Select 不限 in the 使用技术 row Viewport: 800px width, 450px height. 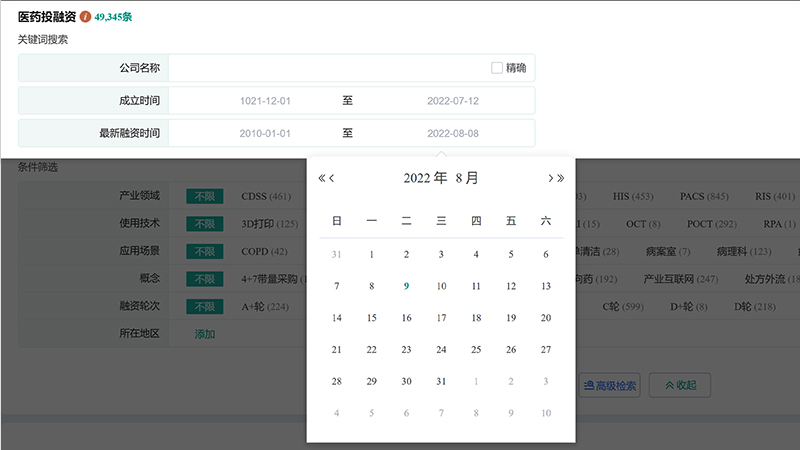tap(205, 224)
